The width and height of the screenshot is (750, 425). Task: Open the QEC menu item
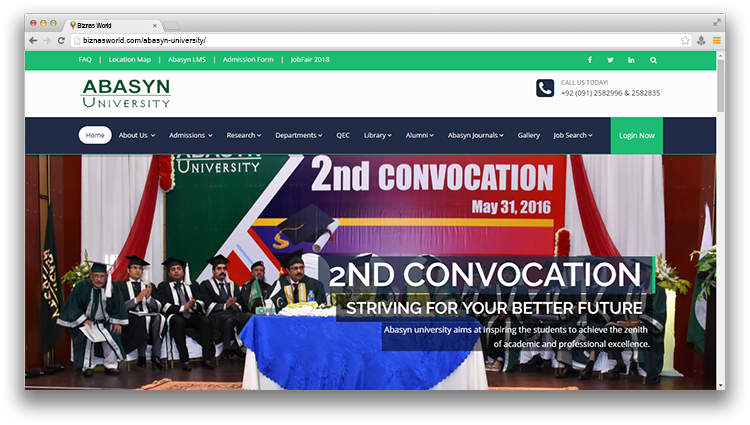tap(343, 135)
